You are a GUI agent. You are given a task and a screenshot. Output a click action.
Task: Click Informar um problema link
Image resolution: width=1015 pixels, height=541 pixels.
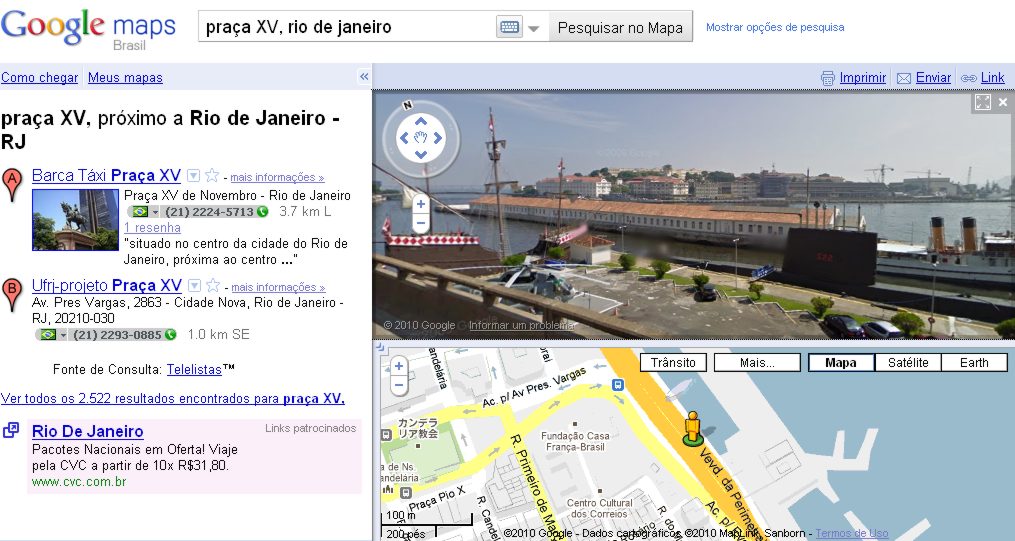click(x=522, y=326)
